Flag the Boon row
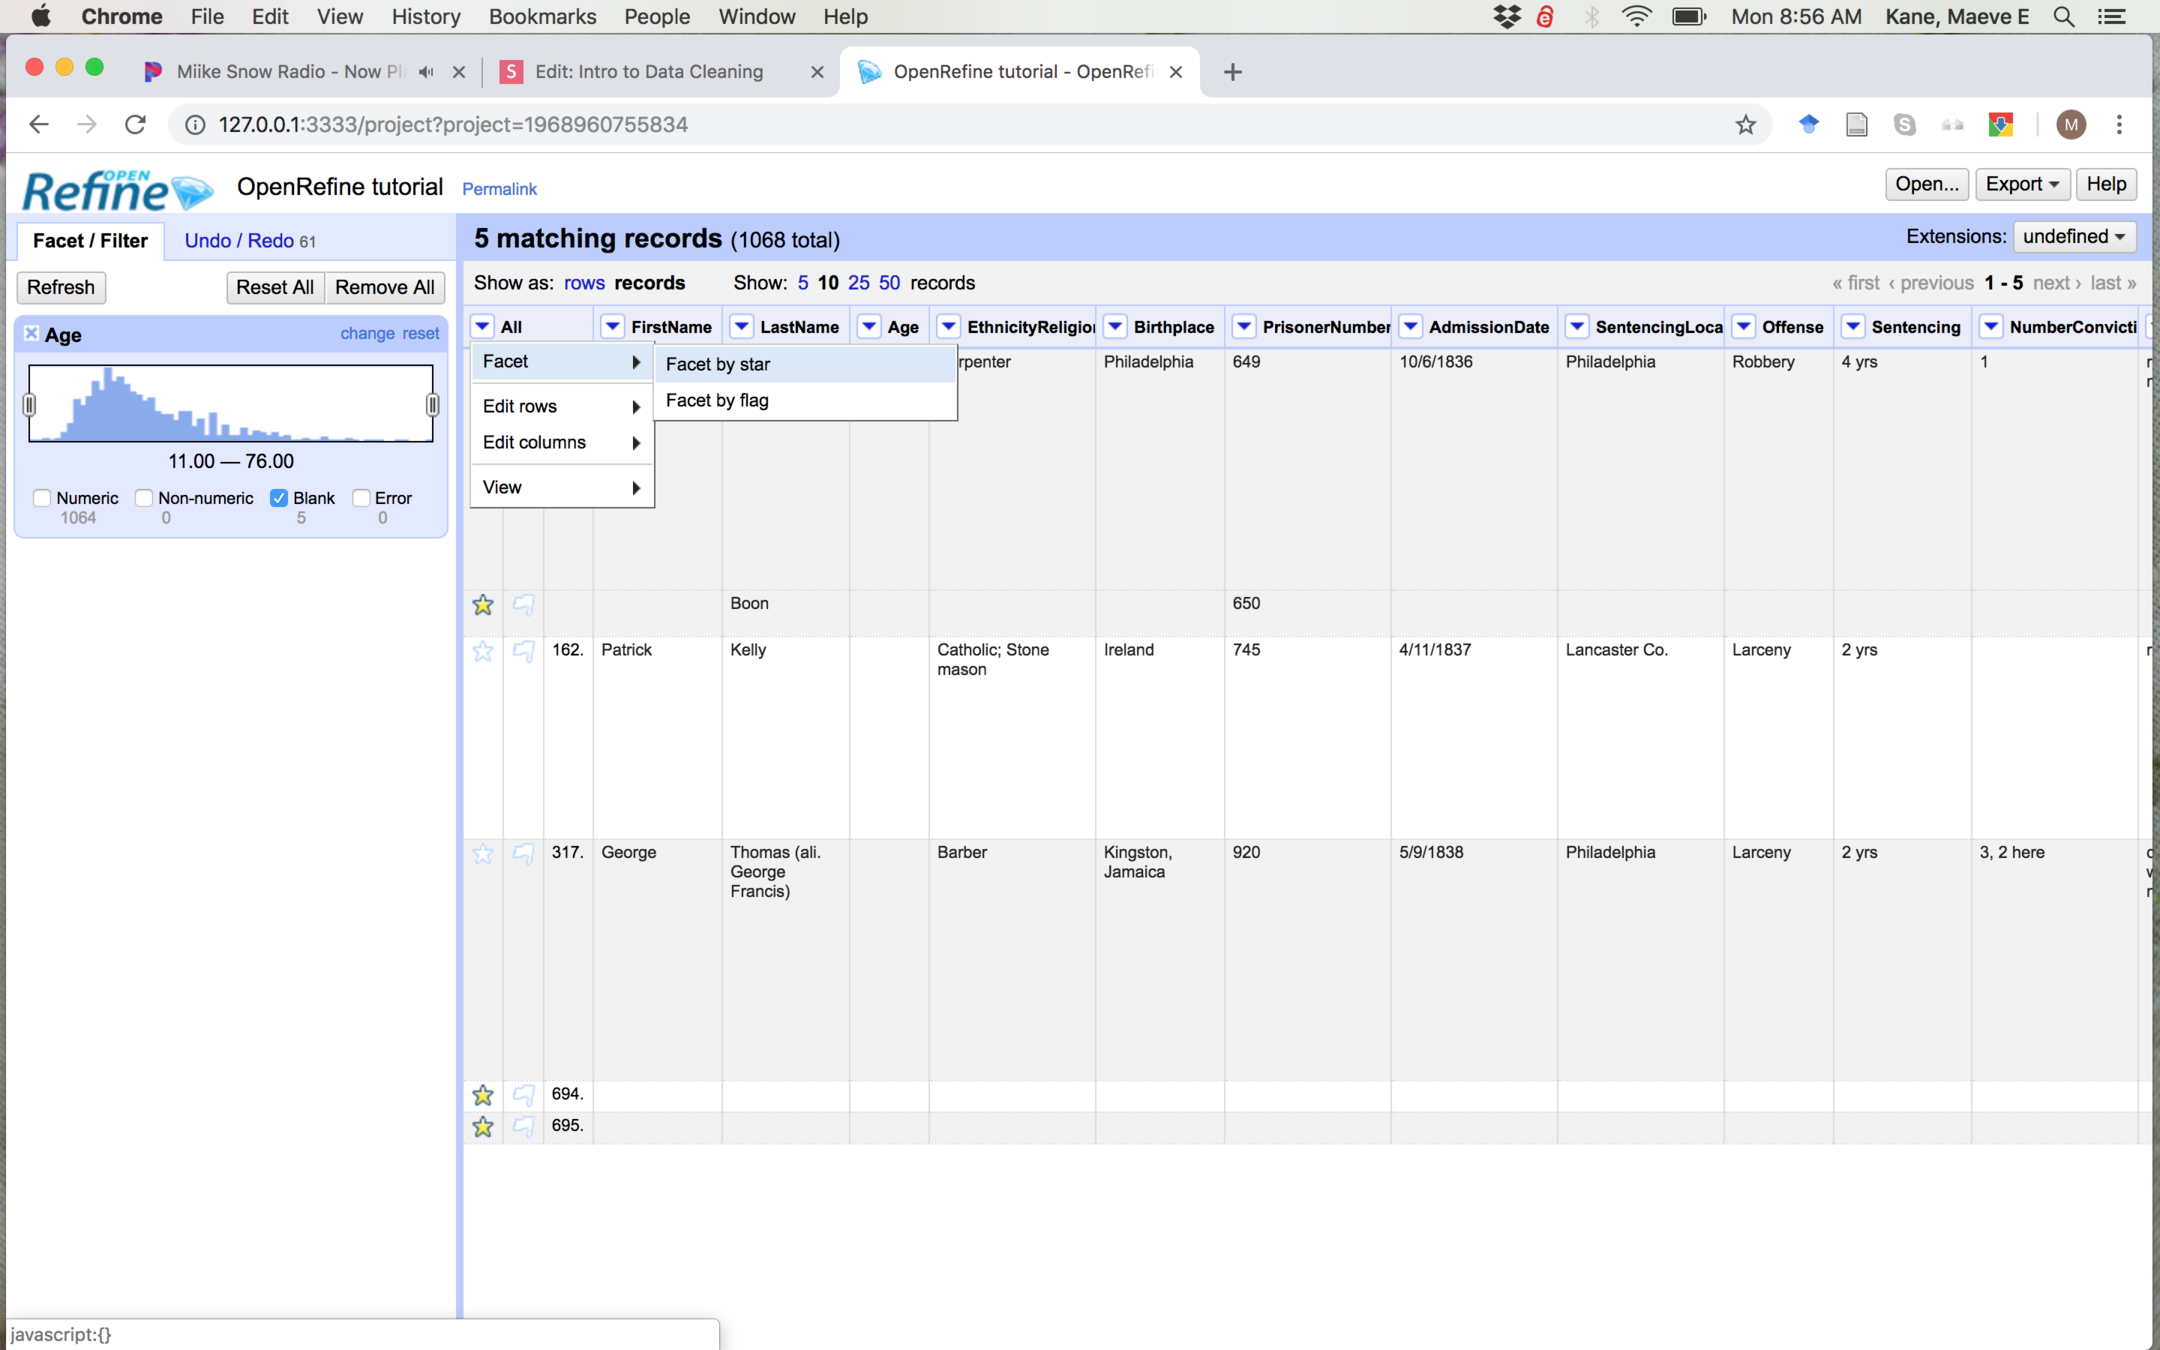2160x1350 pixels. (523, 604)
